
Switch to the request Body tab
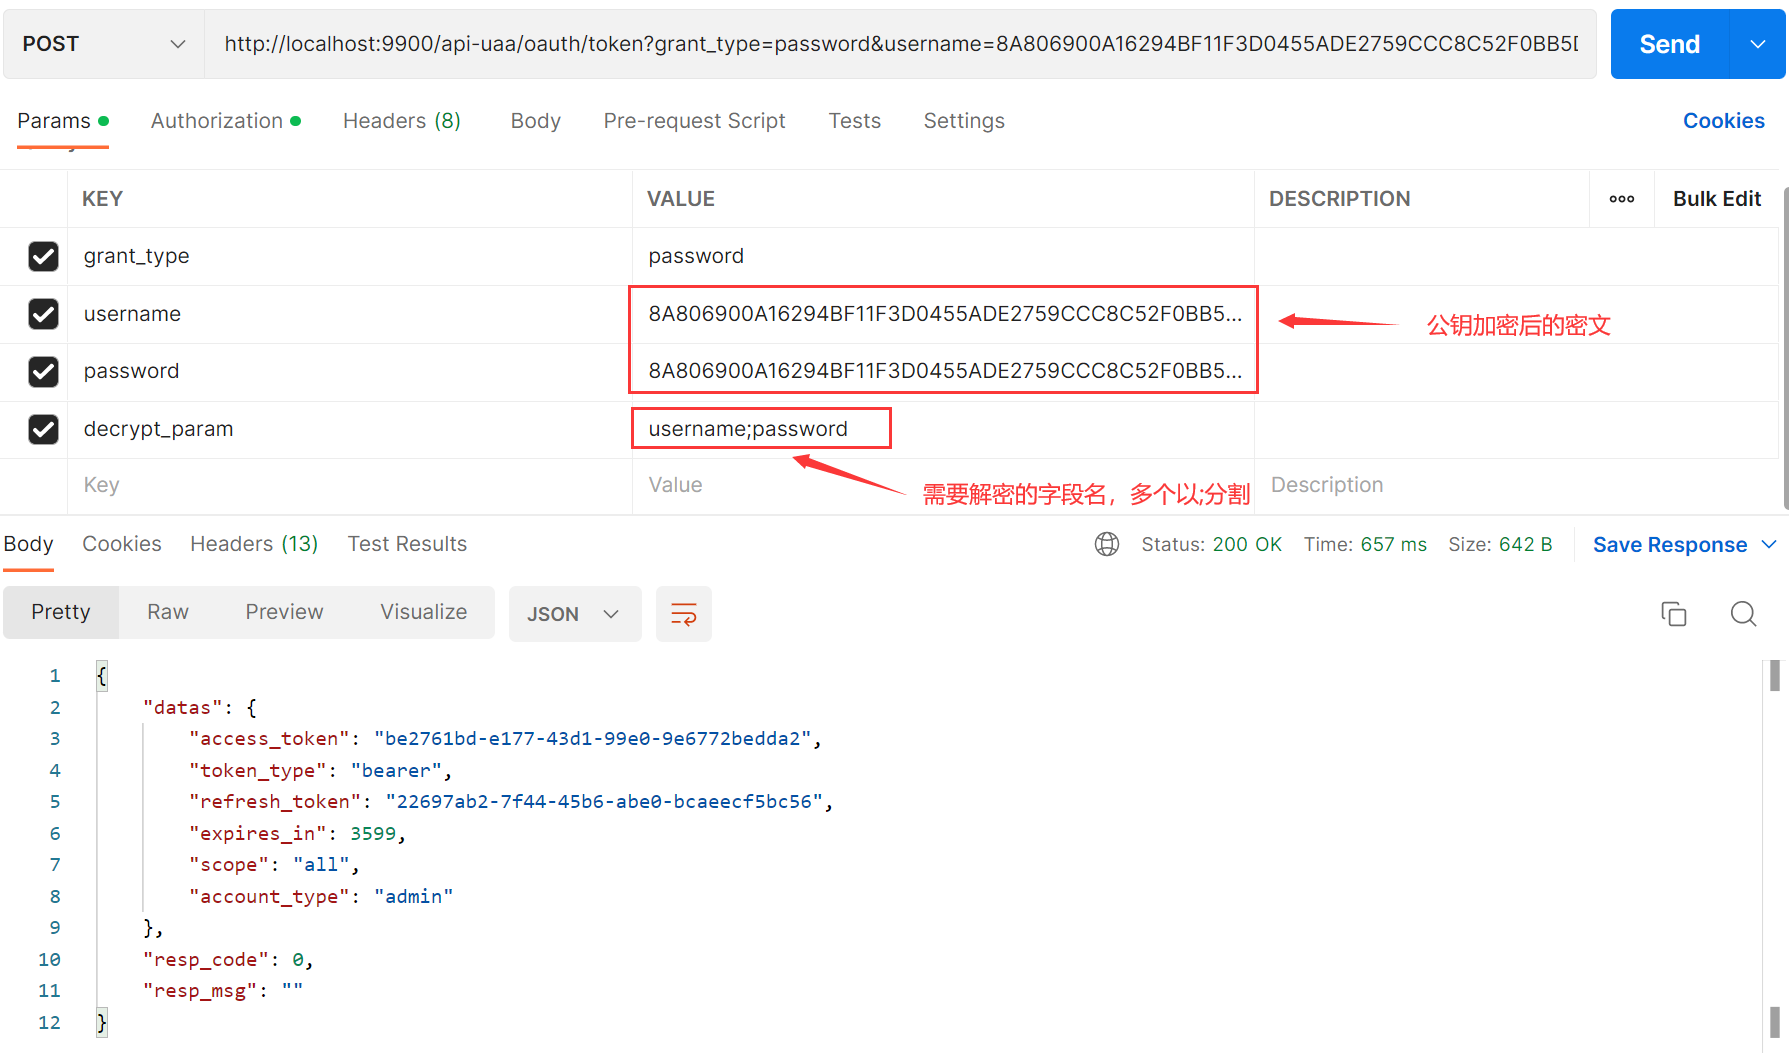point(536,121)
